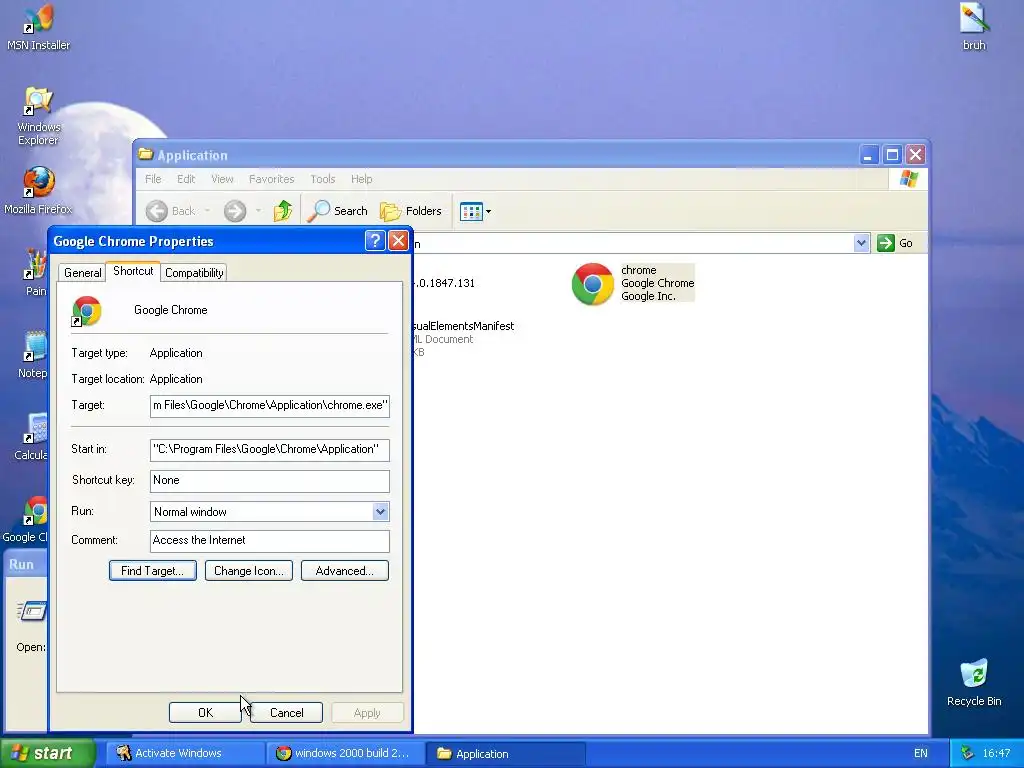Screen dimensions: 1024x768
Task: Open the Notepad desktop shortcut
Action: pos(33,354)
